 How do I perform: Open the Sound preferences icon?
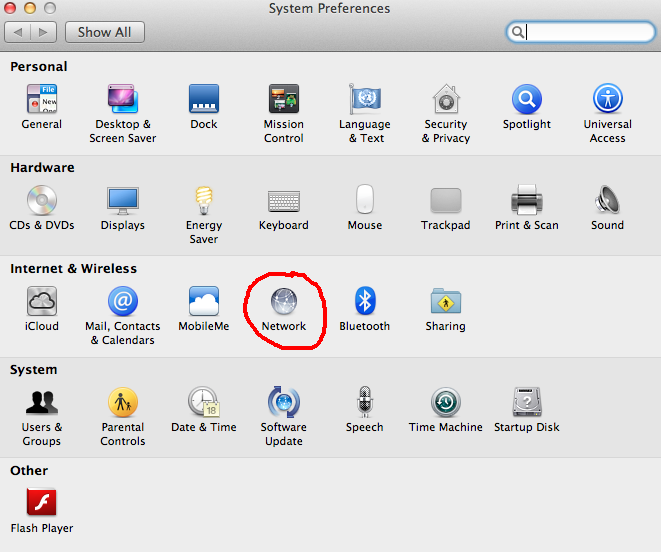coord(607,199)
